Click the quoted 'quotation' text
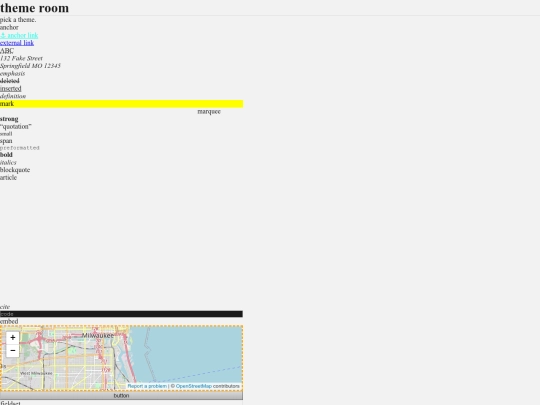The image size is (540, 405). 16,126
